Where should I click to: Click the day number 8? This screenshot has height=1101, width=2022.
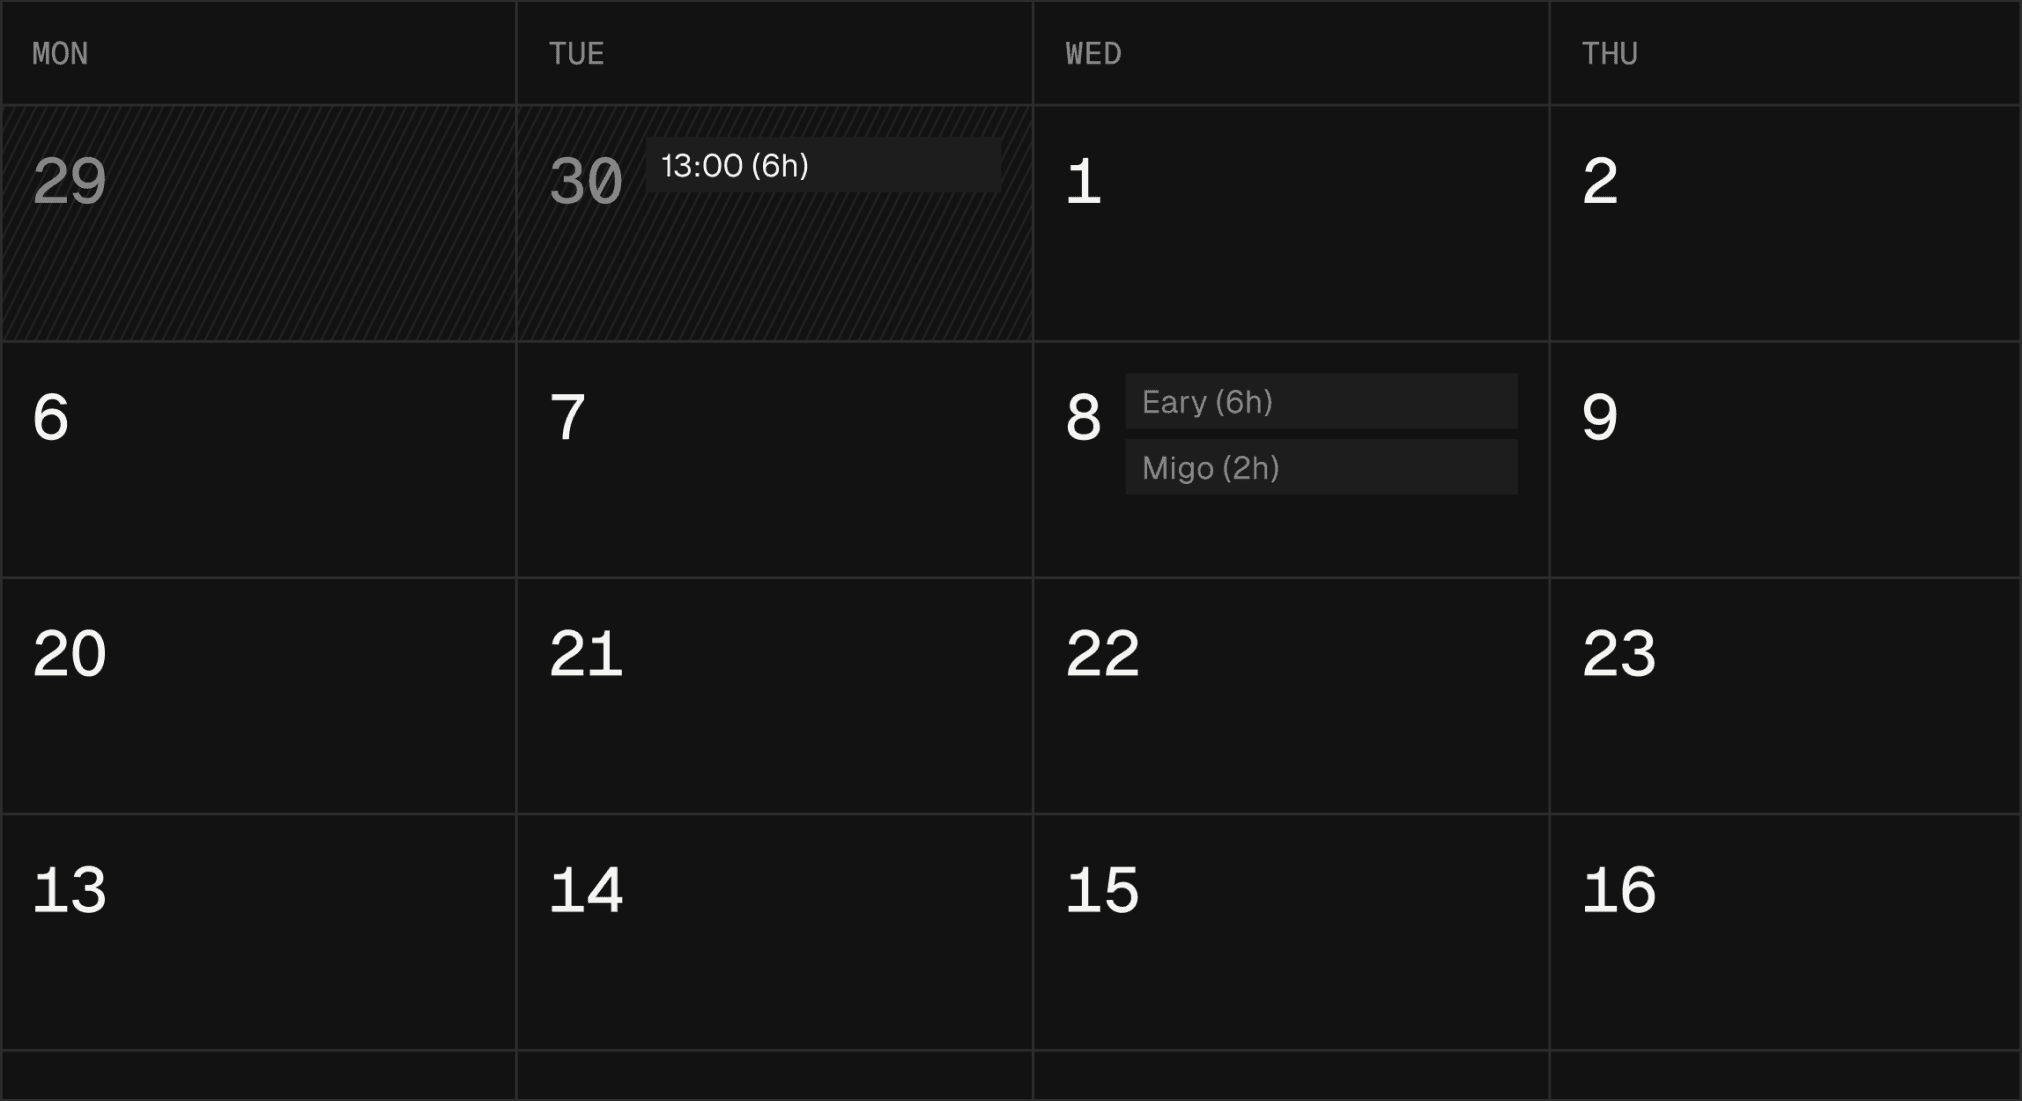pyautogui.click(x=1083, y=418)
